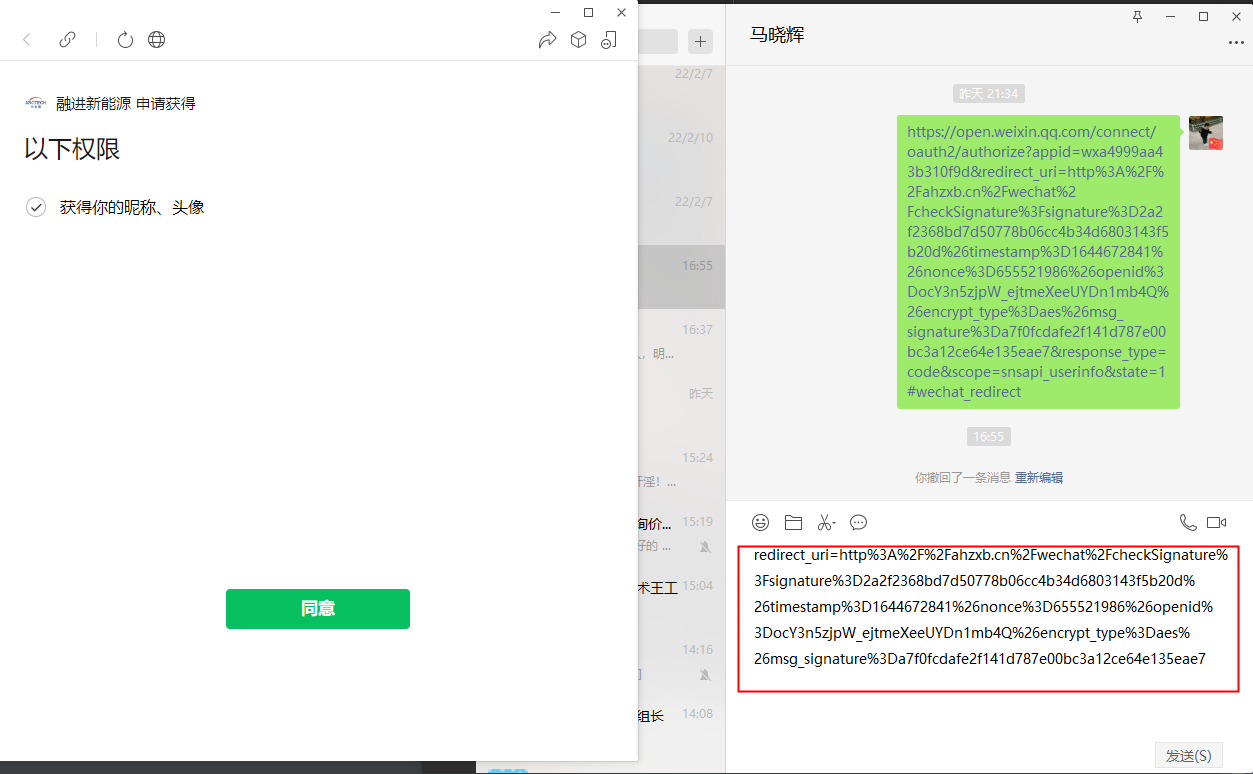Toggle the nickname and avatar permission checkmark
Viewport: 1253px width, 774px height.
tap(36, 207)
